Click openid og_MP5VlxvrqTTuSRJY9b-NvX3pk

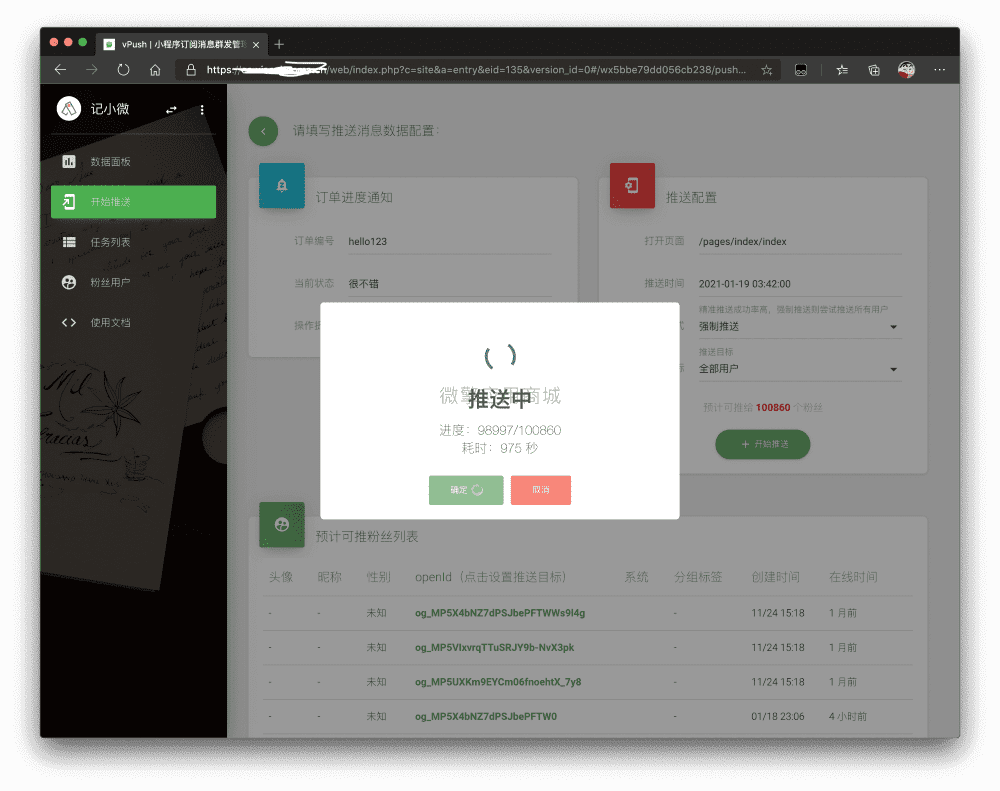coord(494,647)
